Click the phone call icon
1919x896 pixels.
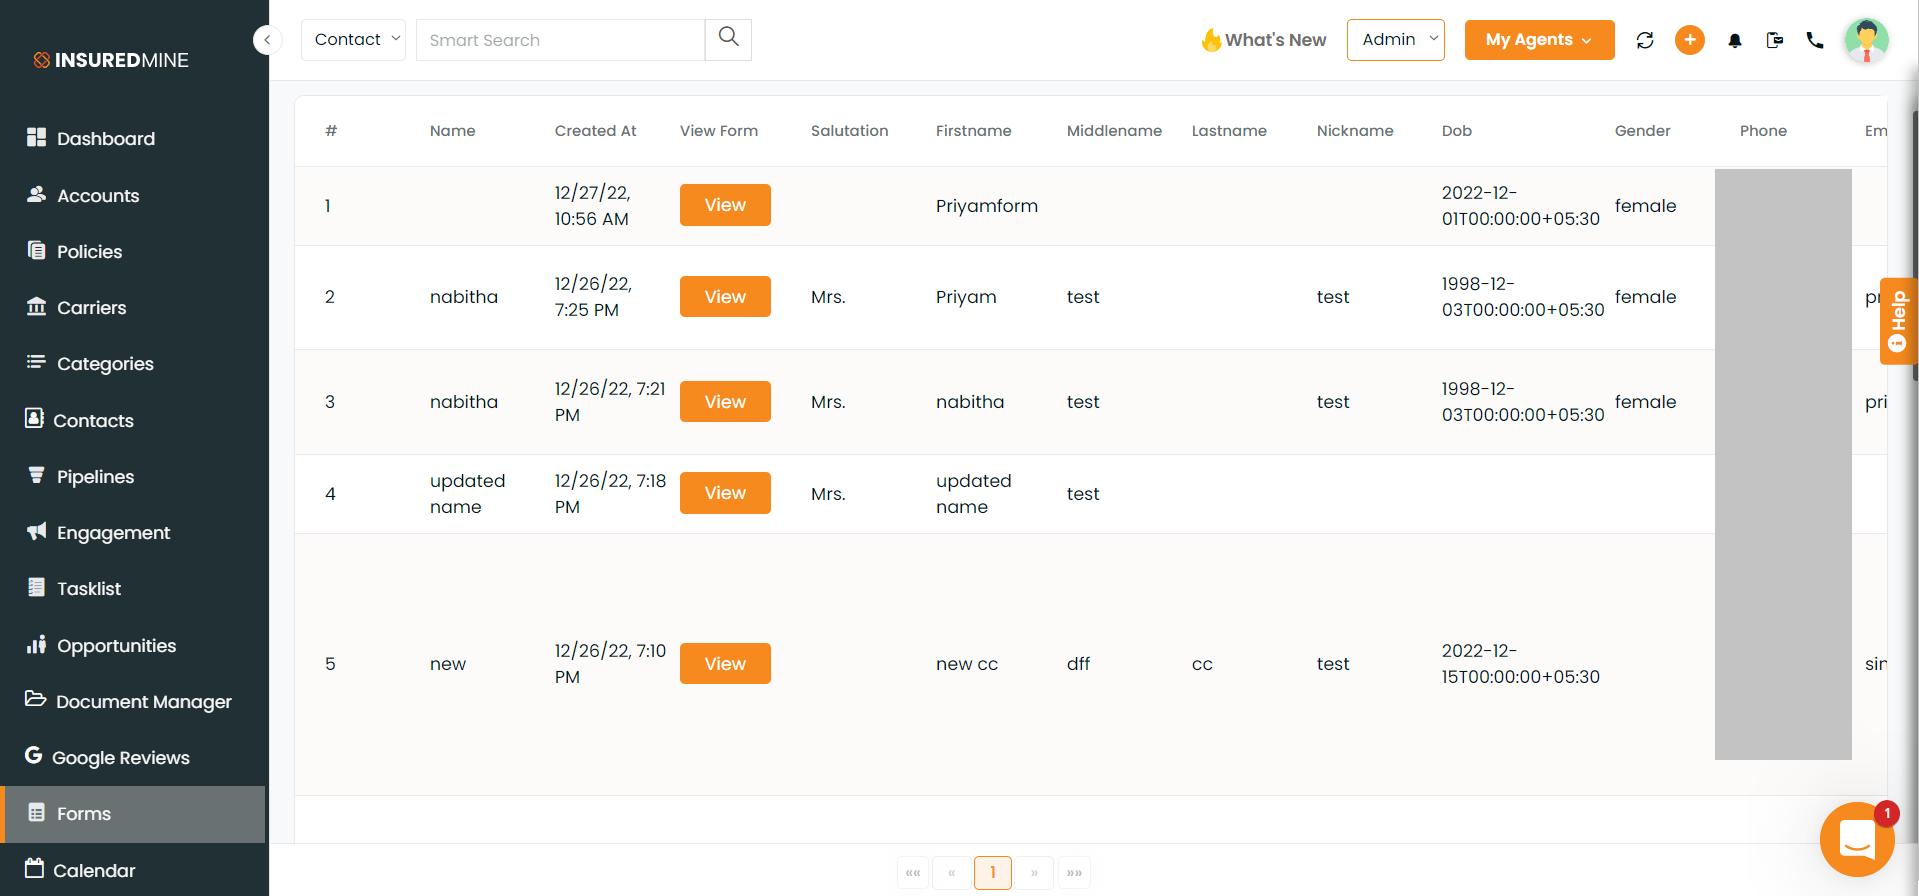click(x=1815, y=40)
